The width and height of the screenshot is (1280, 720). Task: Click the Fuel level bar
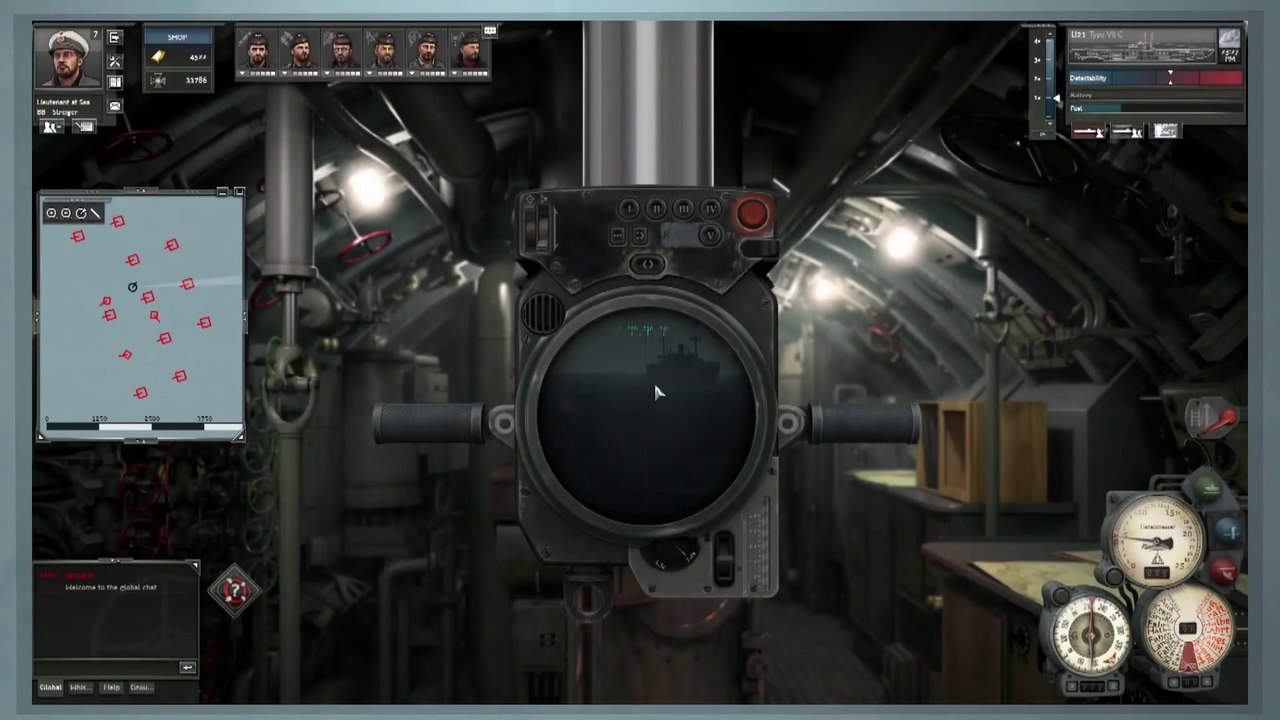click(1155, 108)
